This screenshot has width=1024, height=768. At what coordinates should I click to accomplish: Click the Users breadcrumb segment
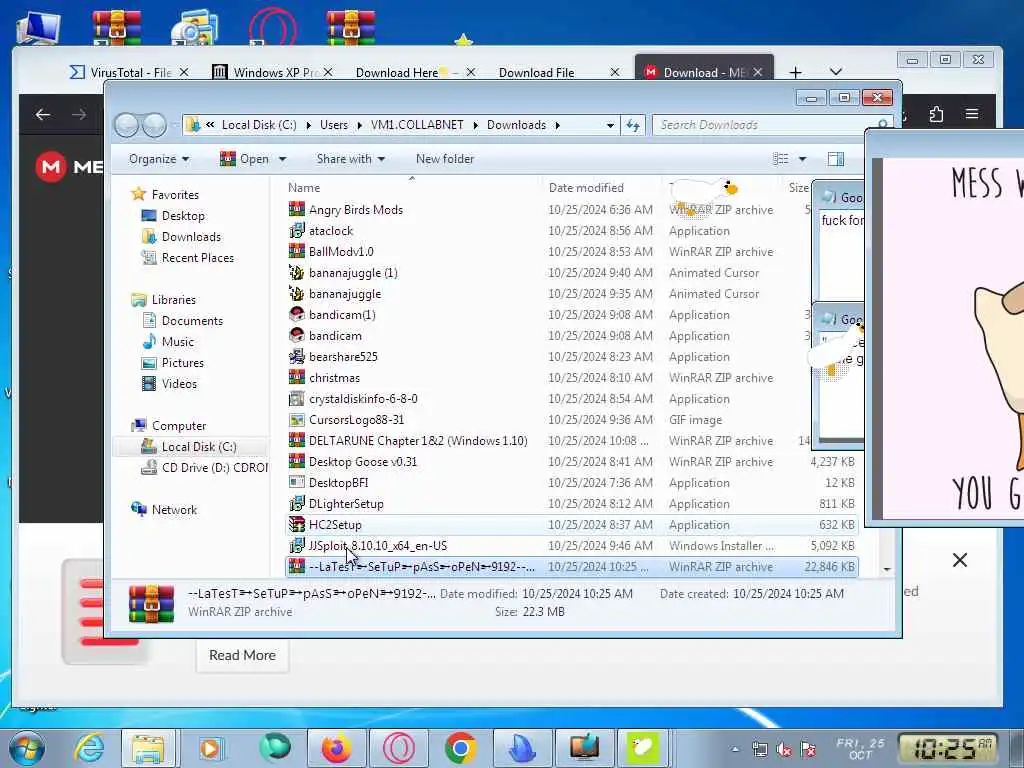[334, 125]
